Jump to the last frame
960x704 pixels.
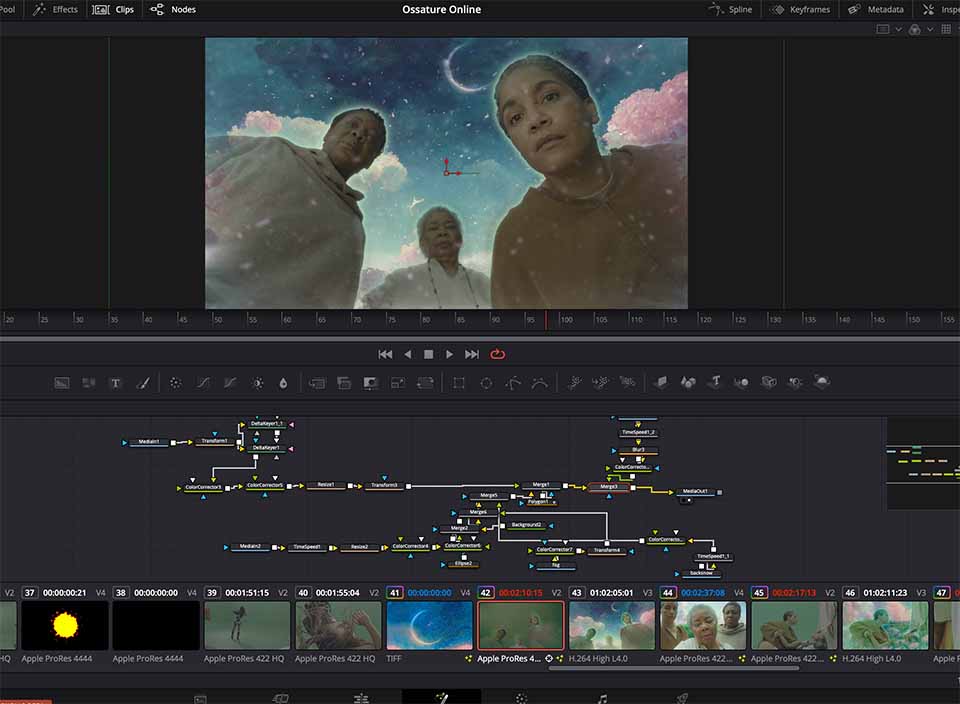pyautogui.click(x=471, y=354)
